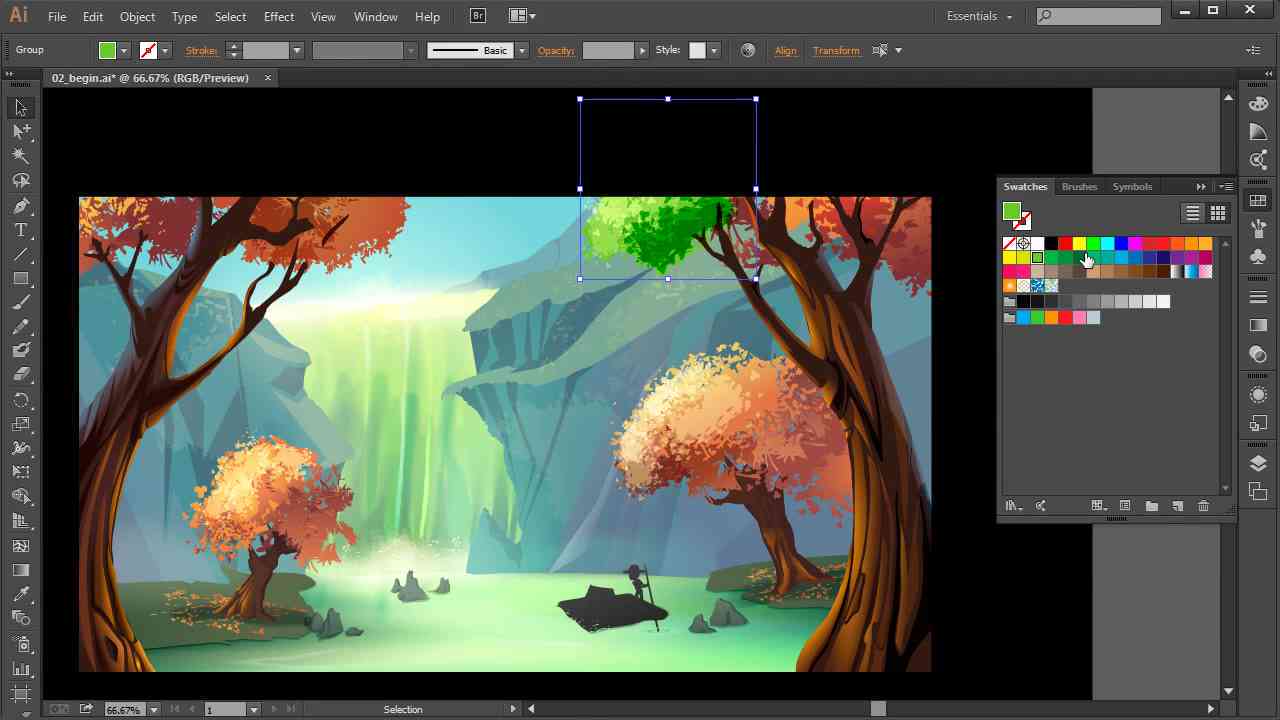
Task: Select the Eyedropper tool
Action: (x=21, y=594)
